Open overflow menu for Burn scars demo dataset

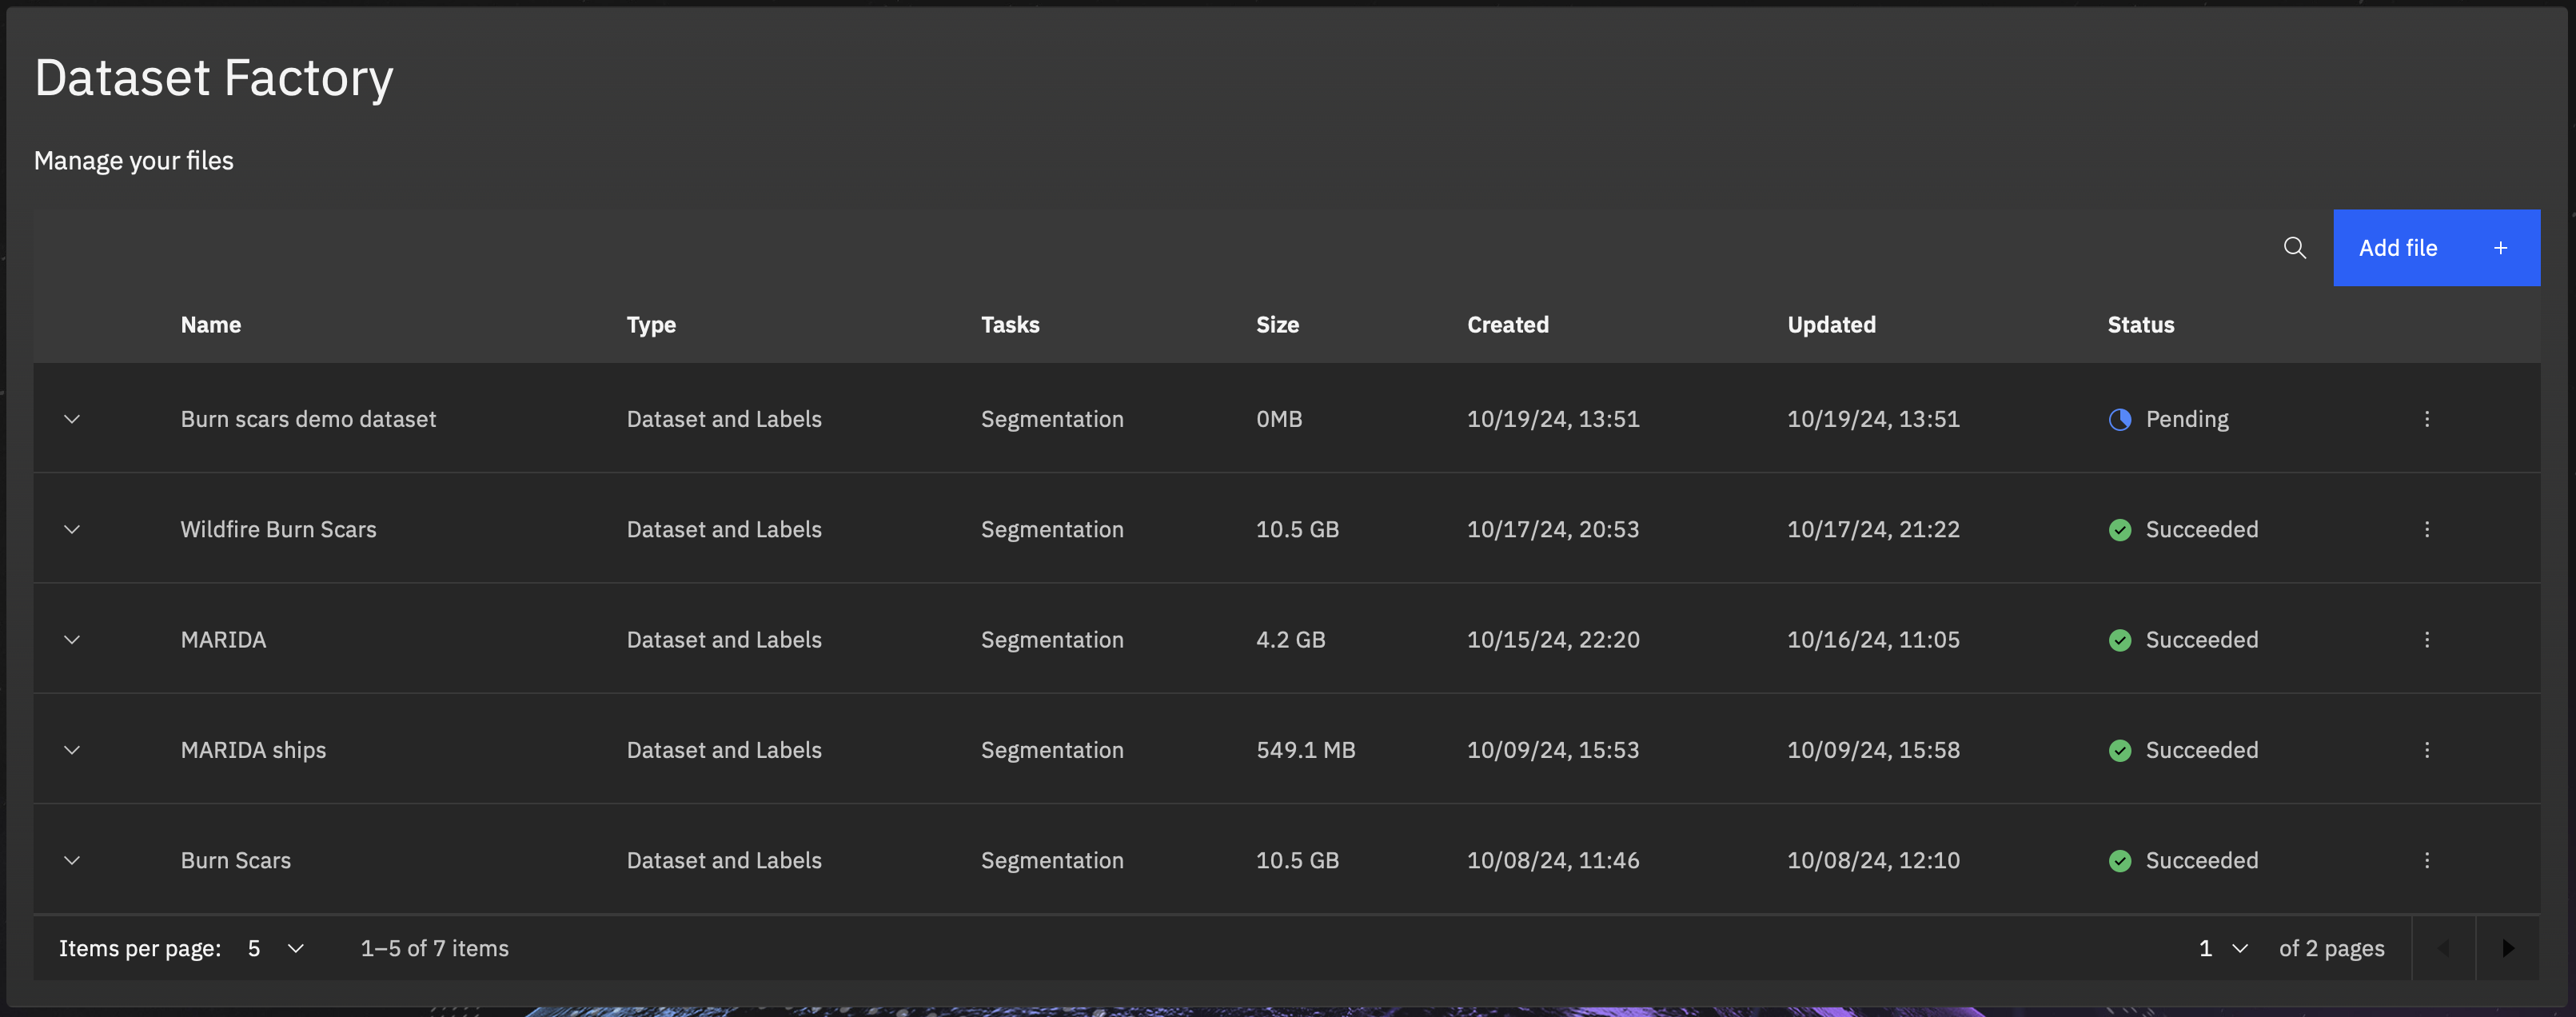tap(2426, 419)
